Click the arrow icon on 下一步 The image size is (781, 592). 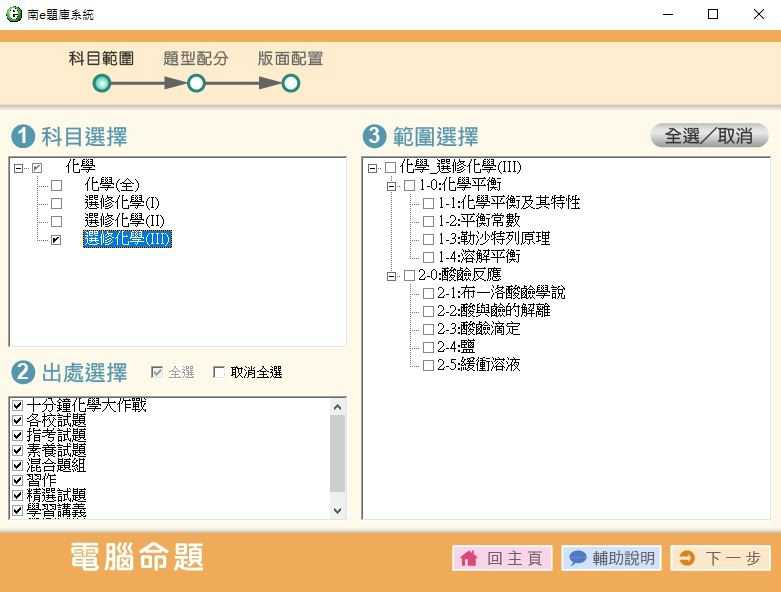tap(687, 558)
